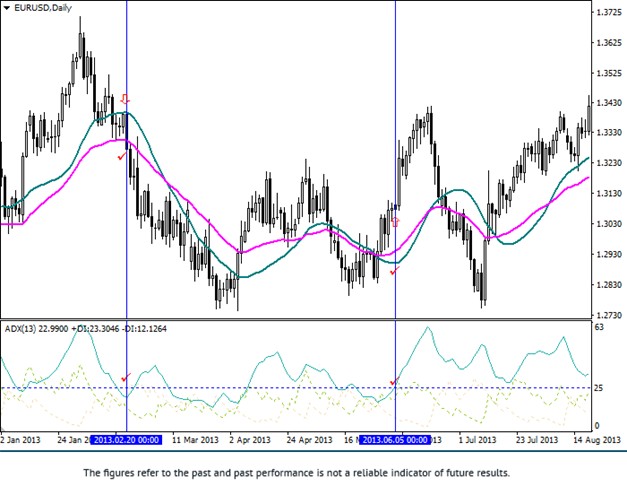The image size is (627, 495).
Task: Click the ADX scale value 63
Action: click(599, 327)
